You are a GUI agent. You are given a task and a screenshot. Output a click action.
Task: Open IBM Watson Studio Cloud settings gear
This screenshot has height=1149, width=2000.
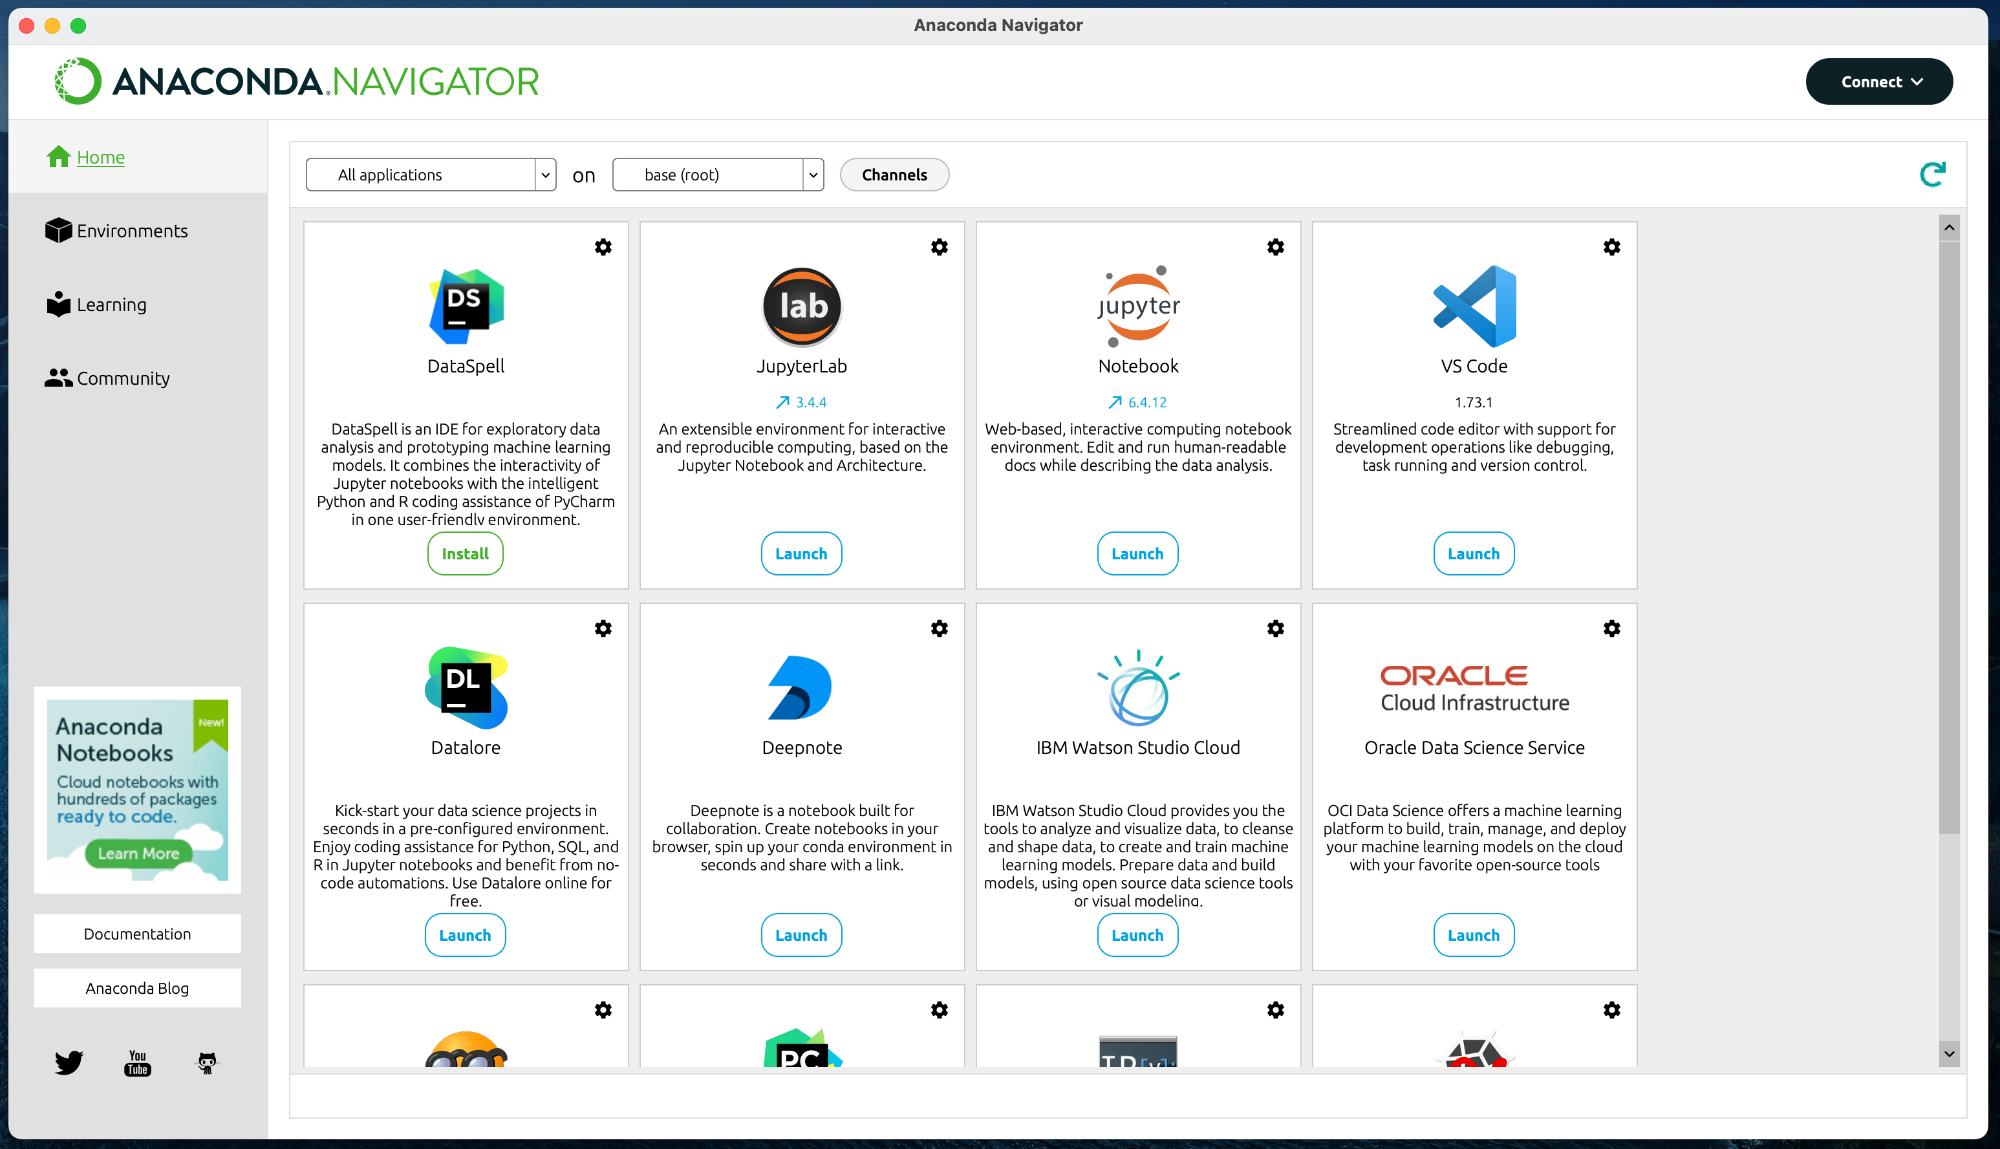(x=1275, y=629)
